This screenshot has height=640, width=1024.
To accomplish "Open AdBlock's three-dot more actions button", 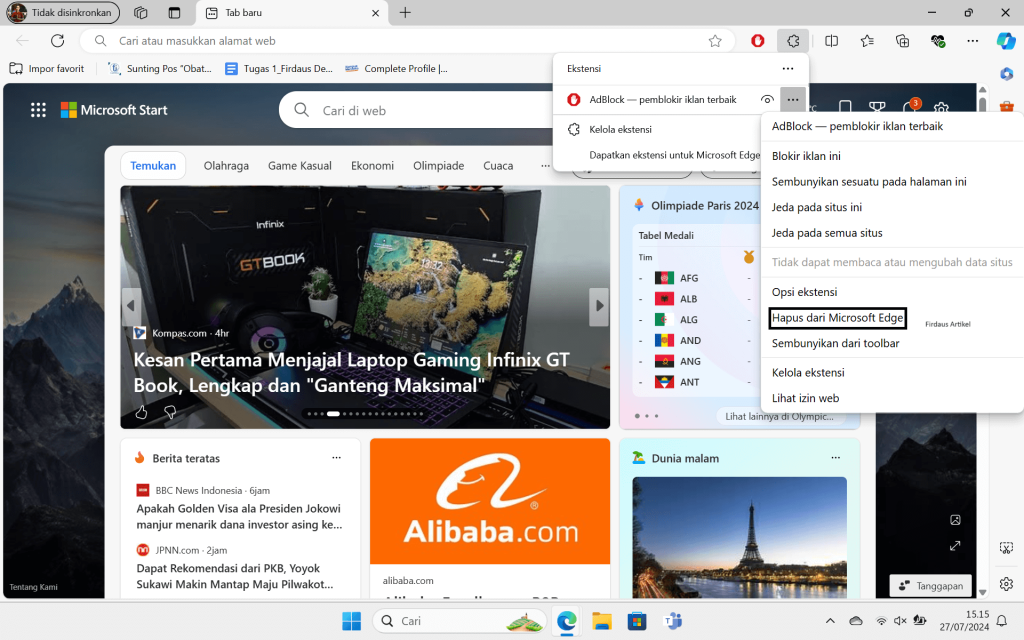I will [793, 100].
